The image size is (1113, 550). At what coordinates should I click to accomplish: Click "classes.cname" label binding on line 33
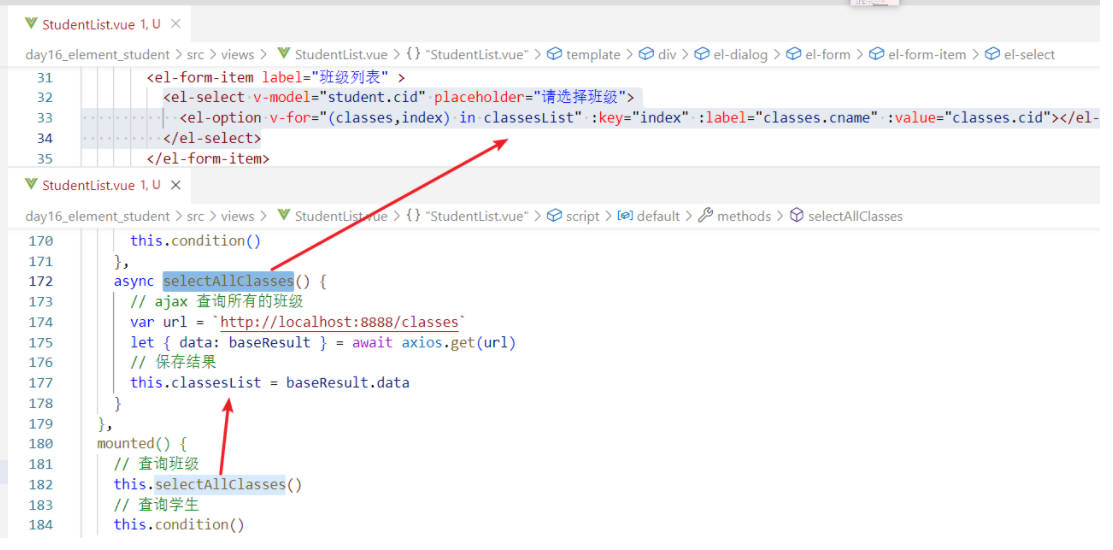click(816, 118)
